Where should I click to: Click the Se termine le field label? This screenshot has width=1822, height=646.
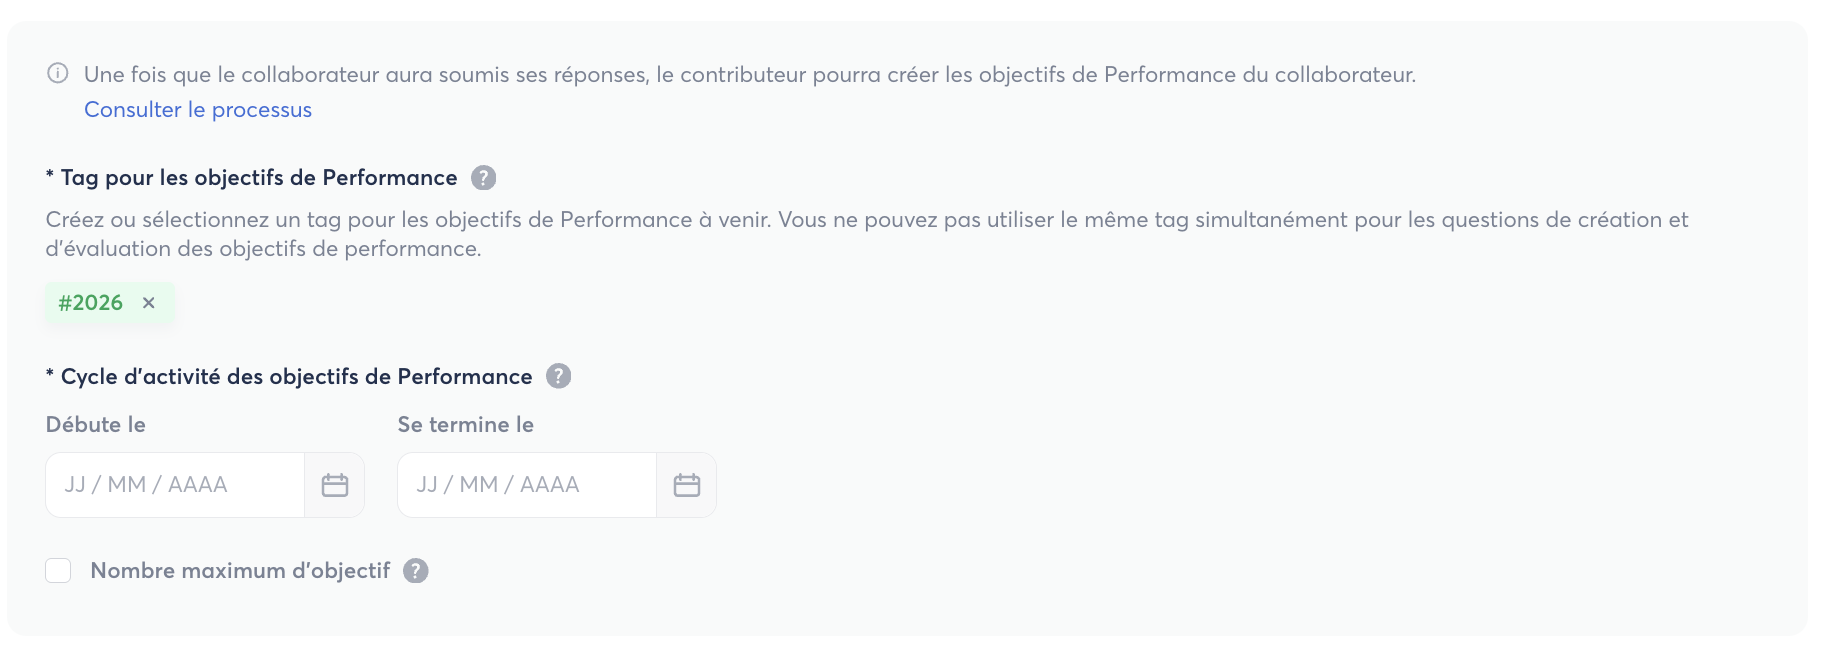pos(466,425)
